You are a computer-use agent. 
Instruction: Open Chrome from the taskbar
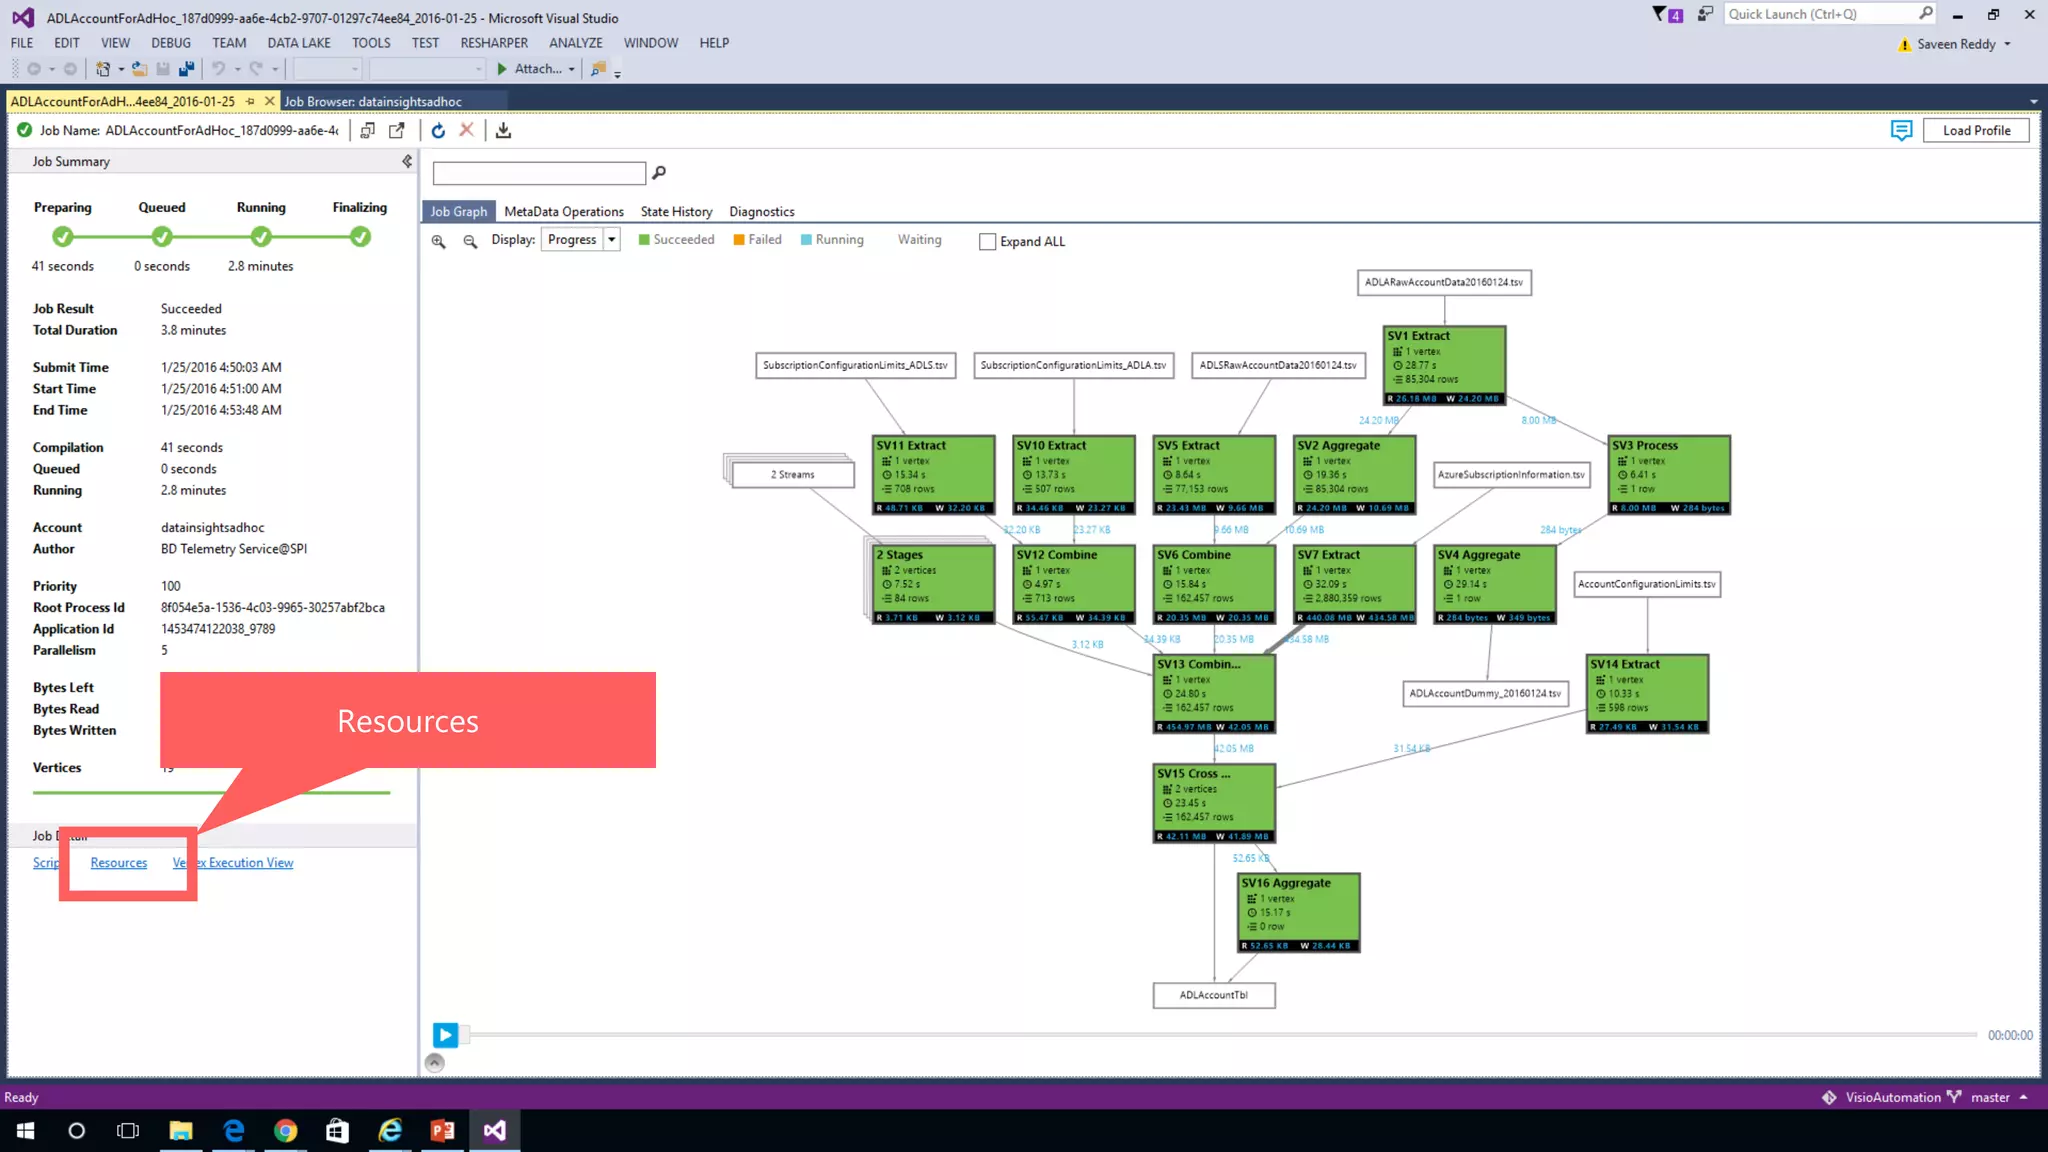coord(286,1130)
